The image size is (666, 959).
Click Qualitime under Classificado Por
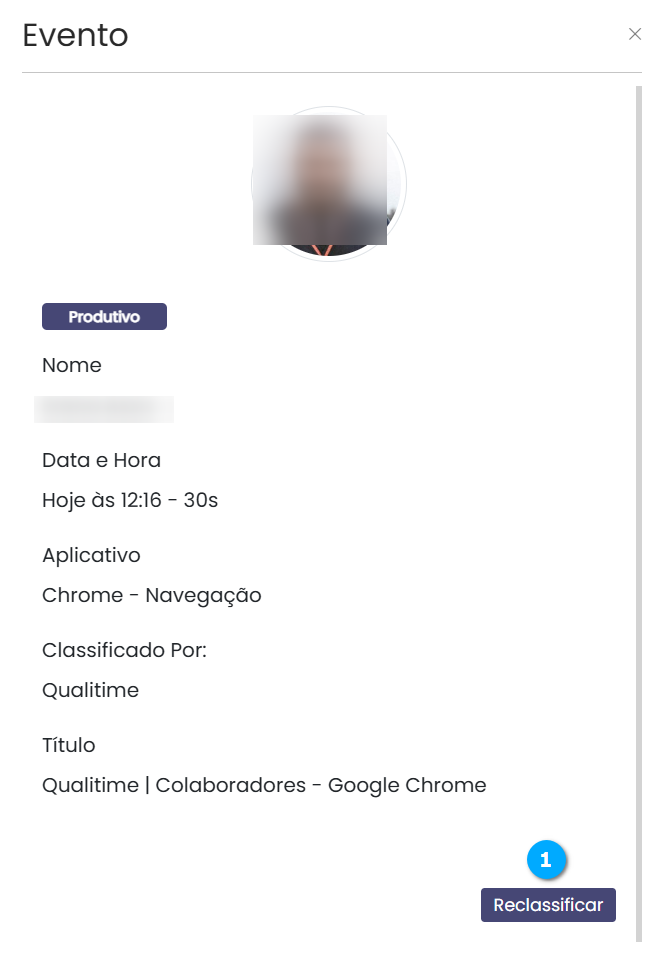pos(90,691)
